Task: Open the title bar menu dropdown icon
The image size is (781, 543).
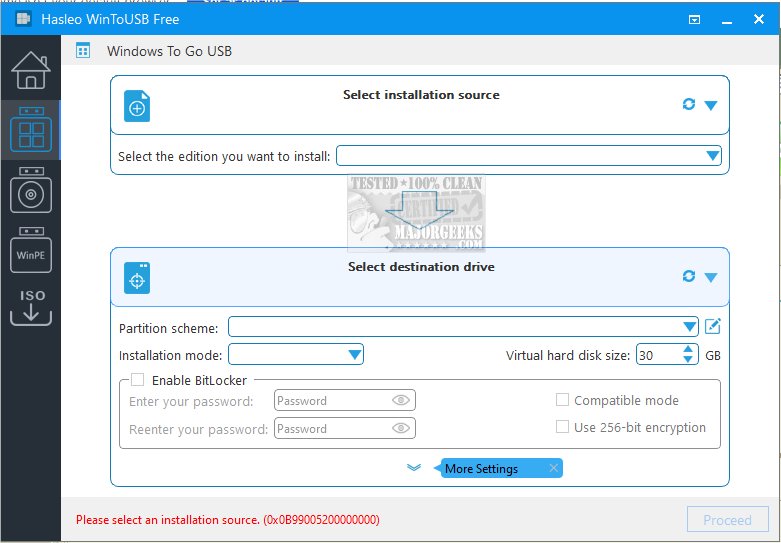Action: click(694, 19)
